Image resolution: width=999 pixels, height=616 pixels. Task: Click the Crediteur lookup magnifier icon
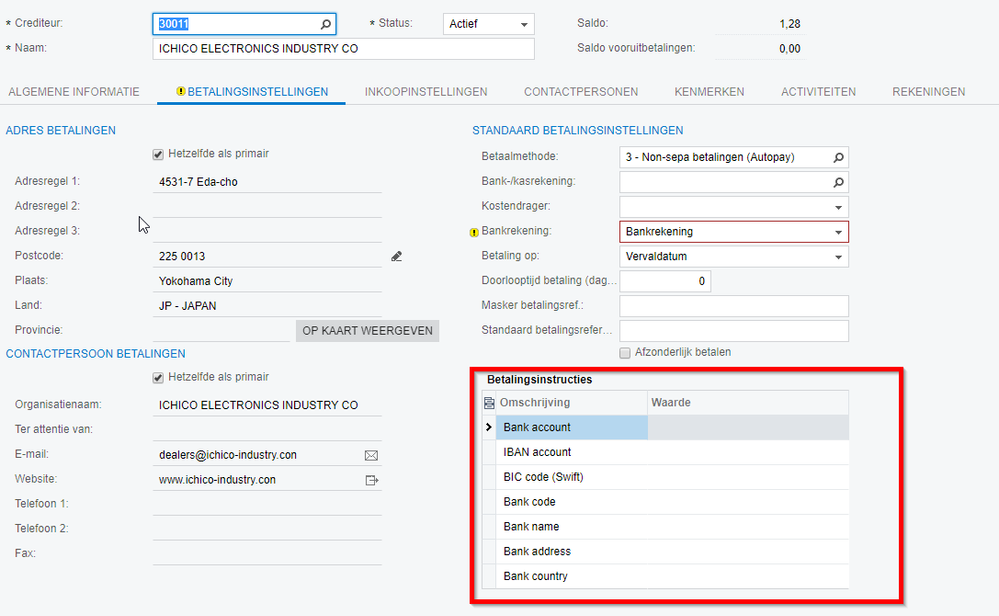tap(326, 24)
